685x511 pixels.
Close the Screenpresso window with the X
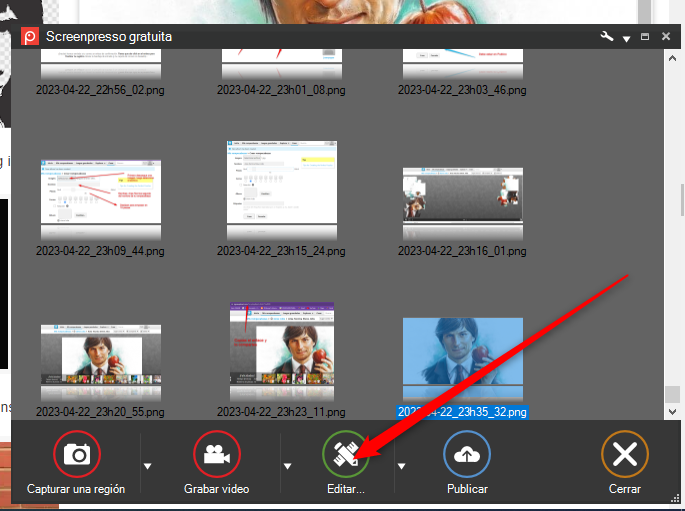[x=666, y=36]
